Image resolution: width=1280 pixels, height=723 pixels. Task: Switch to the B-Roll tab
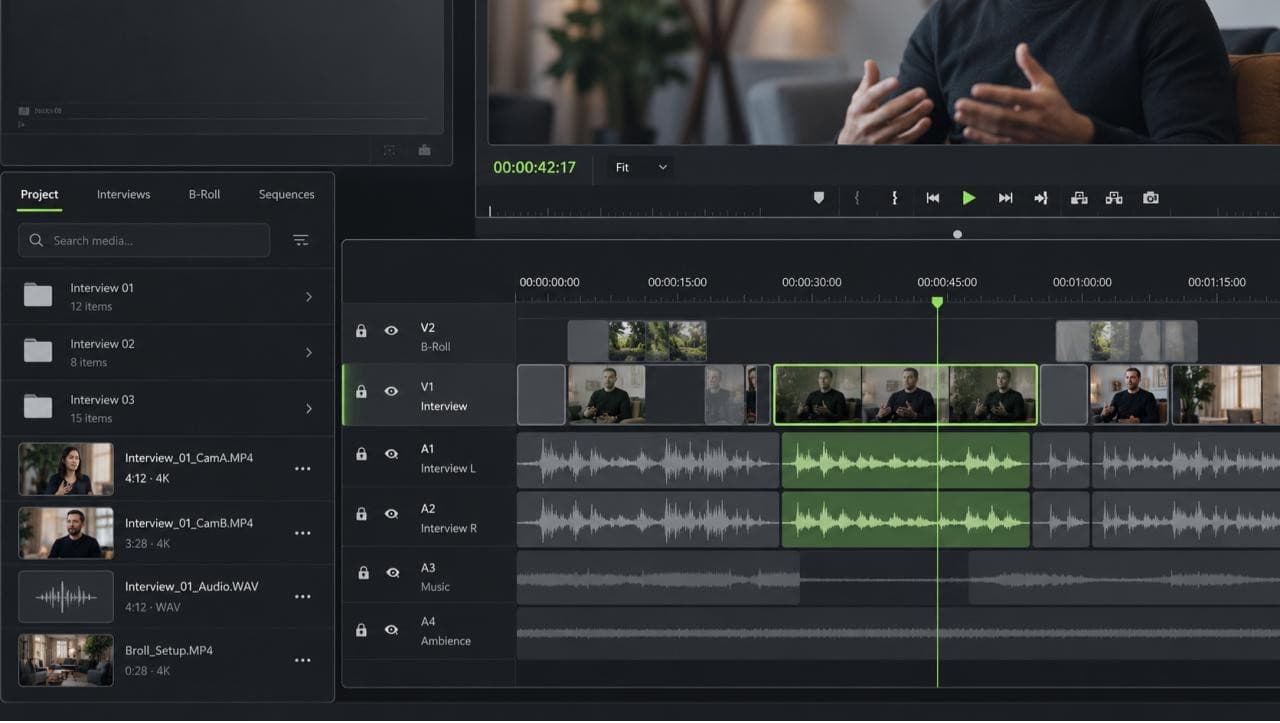tap(204, 194)
